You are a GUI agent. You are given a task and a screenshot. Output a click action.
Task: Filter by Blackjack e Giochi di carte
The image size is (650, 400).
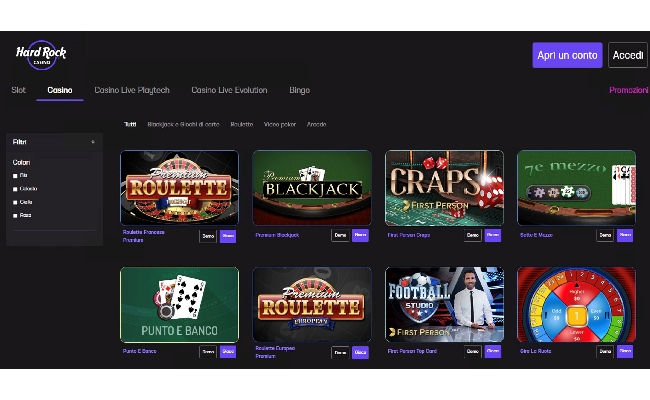[183, 124]
